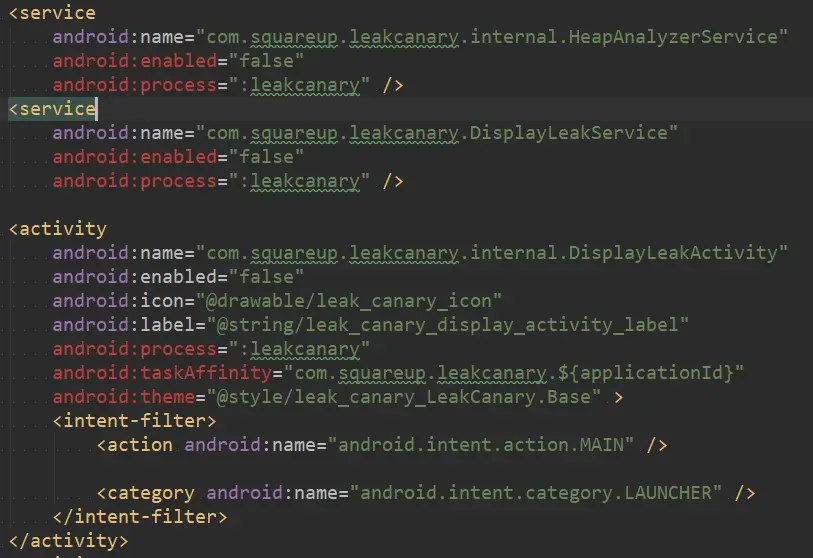Image resolution: width=813 pixels, height=558 pixels.
Task: Click the leak_canary_display_activity_label string value
Action: click(x=448, y=325)
